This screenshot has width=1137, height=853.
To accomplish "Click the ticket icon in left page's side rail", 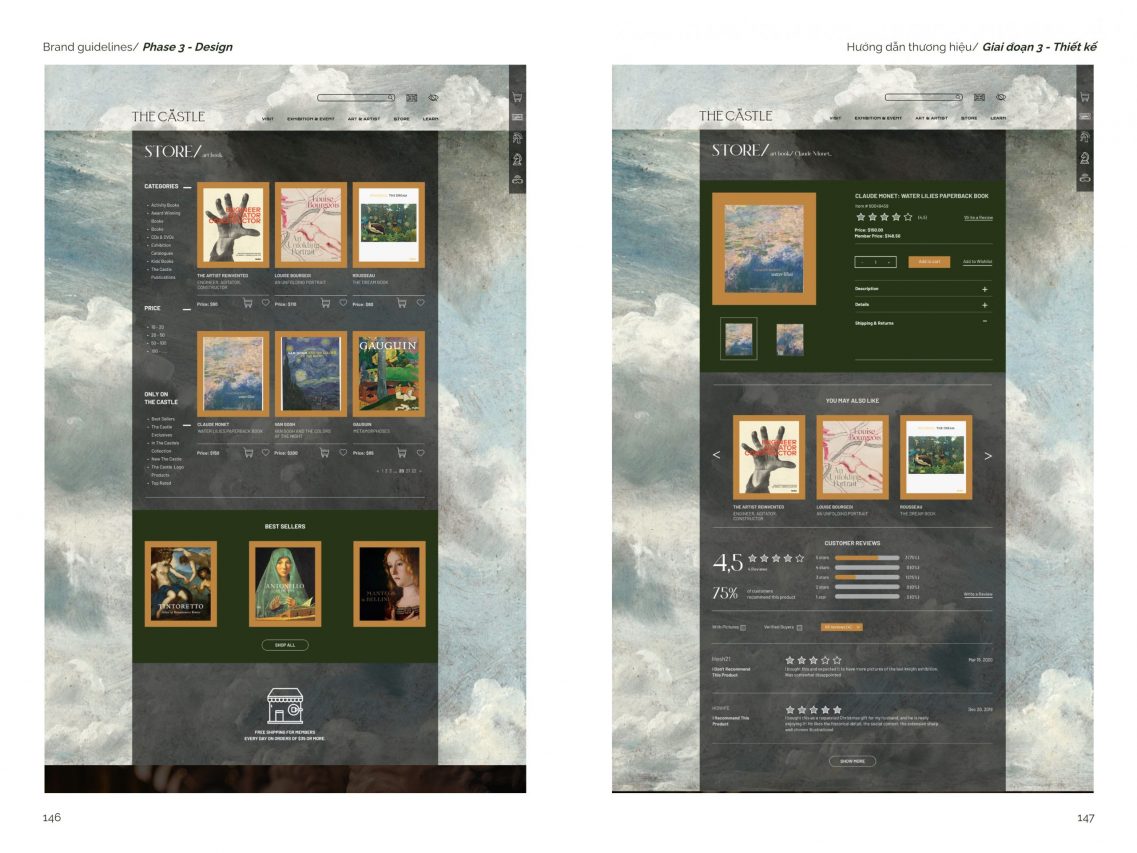I will (x=517, y=117).
